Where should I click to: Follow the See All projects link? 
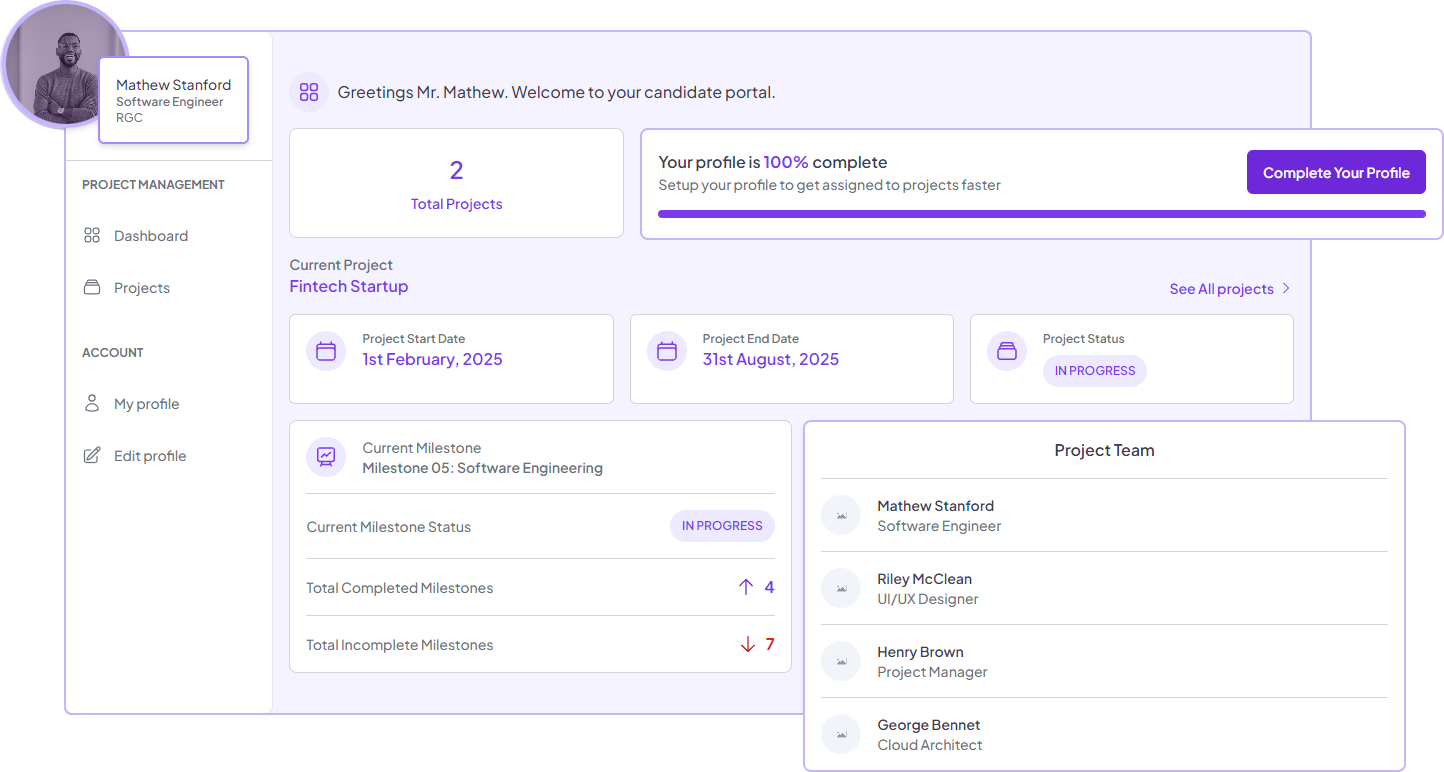[1221, 289]
